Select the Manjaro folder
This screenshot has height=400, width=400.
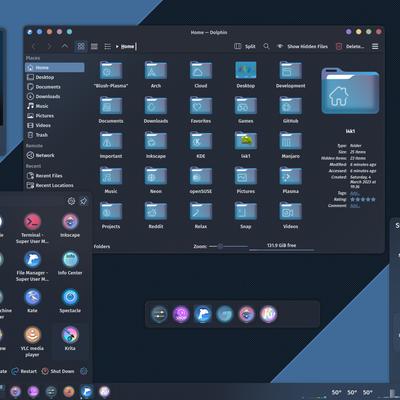(x=290, y=144)
